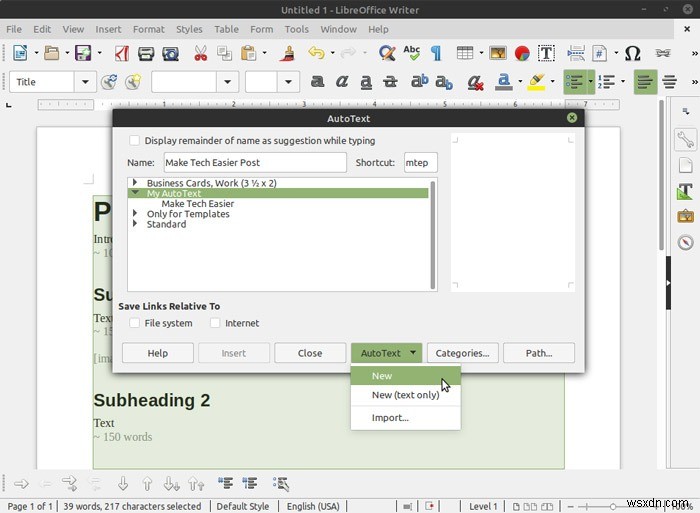Viewport: 700px width, 513px height.
Task: Click the New Document icon
Action: pos(20,53)
